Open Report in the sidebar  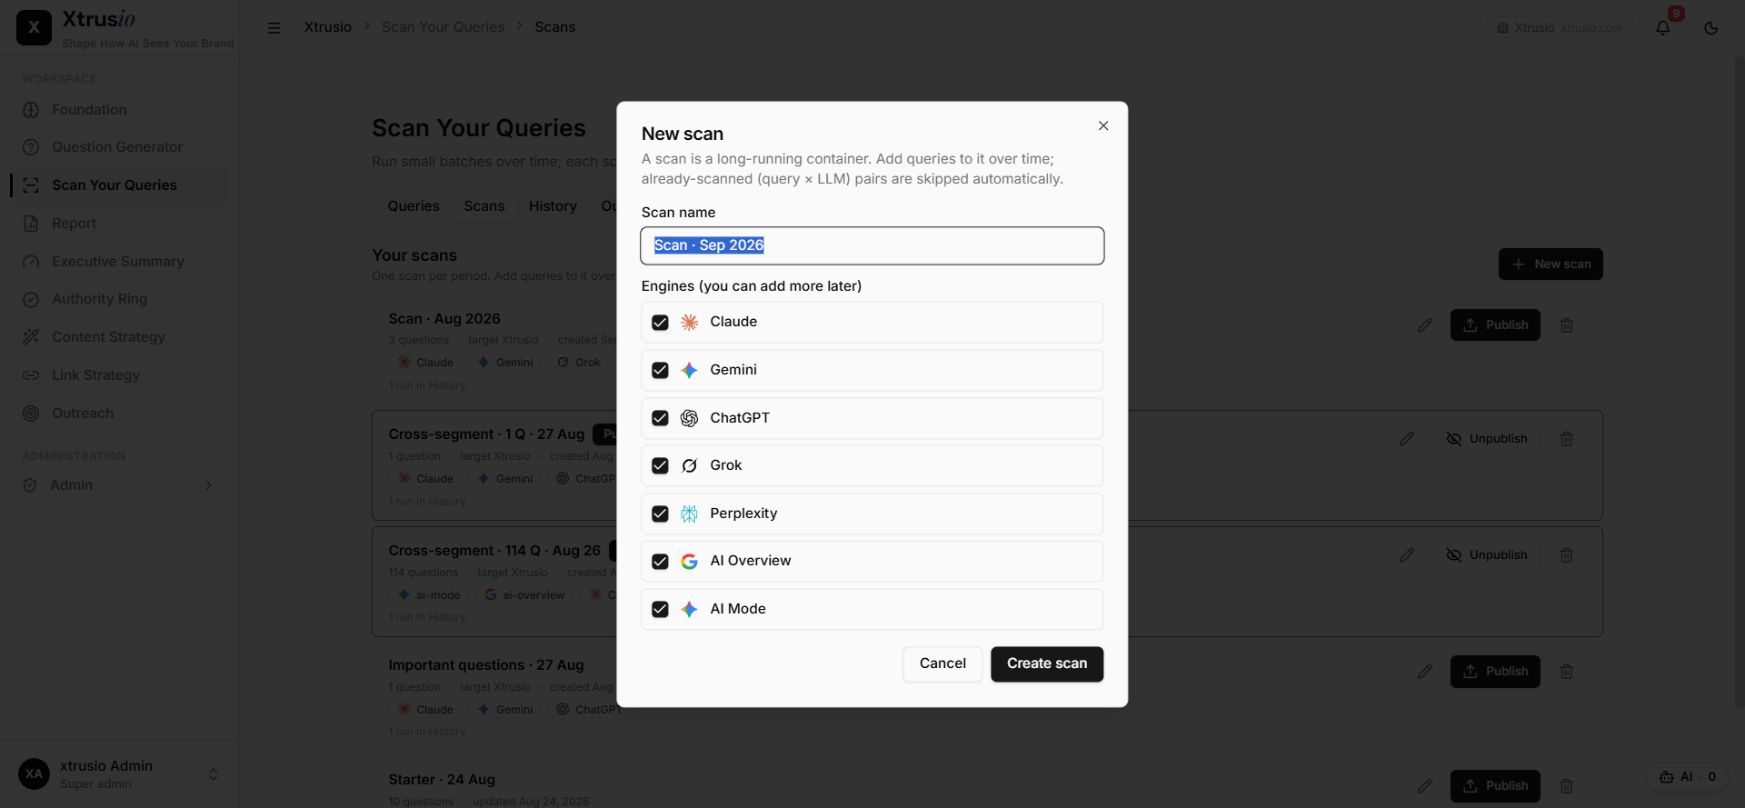tap(120, 224)
